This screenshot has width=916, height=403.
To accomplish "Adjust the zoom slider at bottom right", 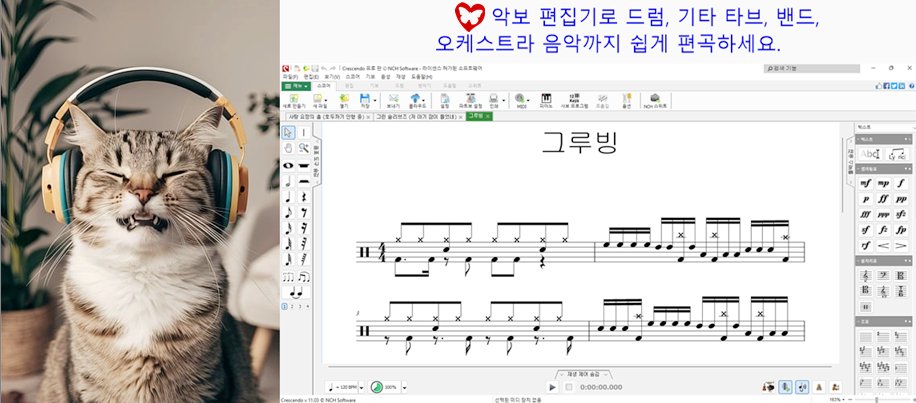I will pos(876,399).
